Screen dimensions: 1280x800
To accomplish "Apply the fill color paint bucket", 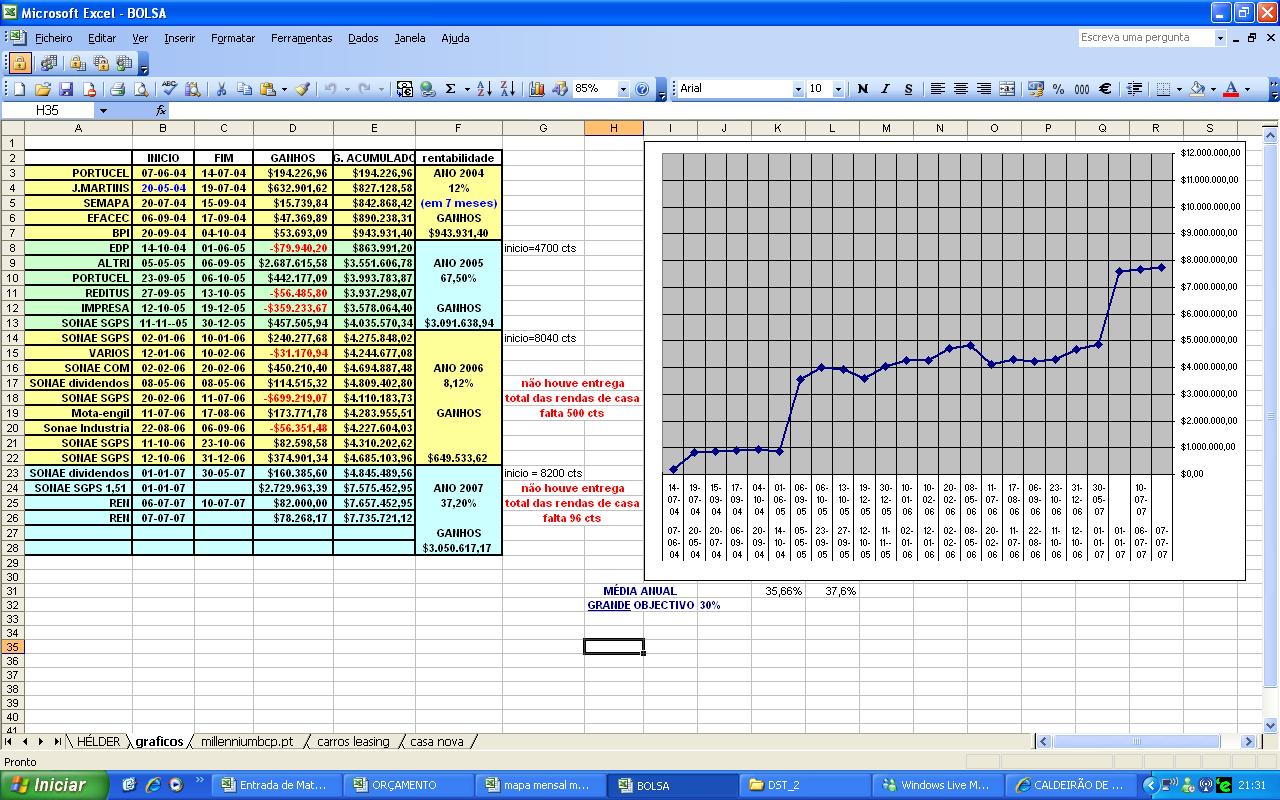I will click(1198, 89).
